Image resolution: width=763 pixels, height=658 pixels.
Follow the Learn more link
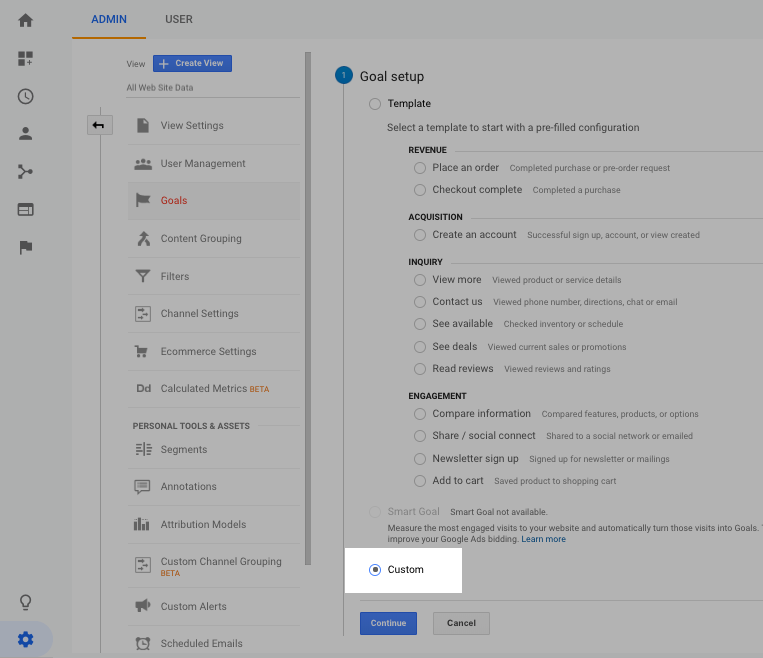pos(544,539)
